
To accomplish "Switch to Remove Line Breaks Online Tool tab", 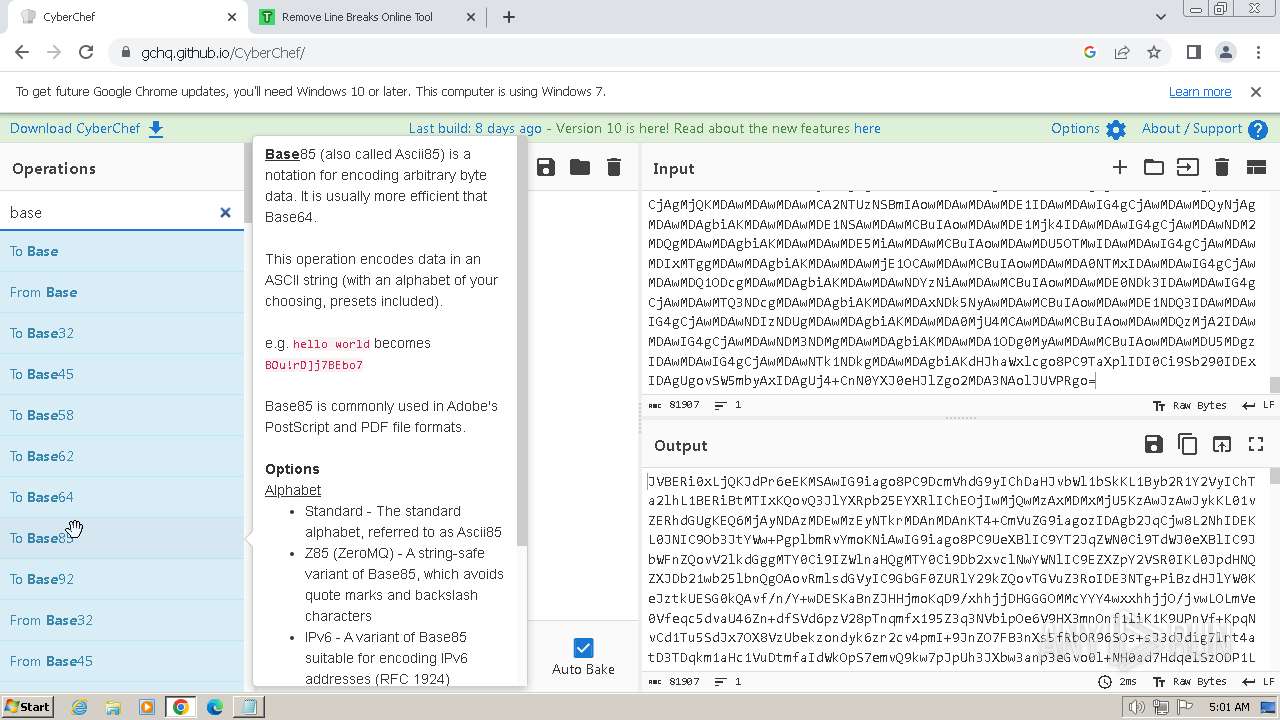I will coord(368,17).
